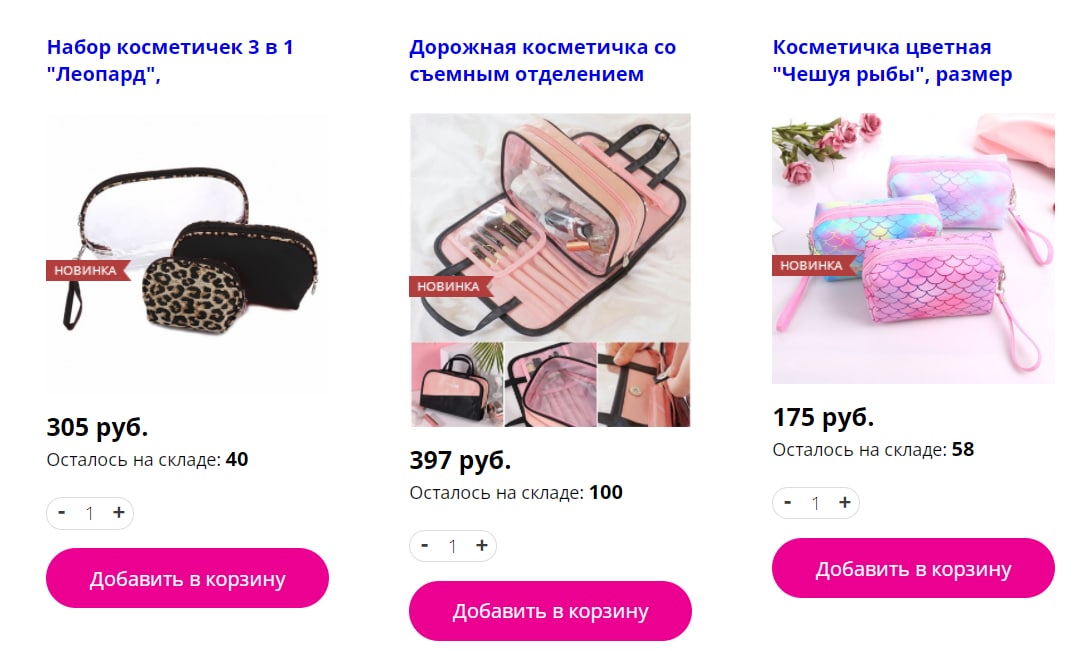Increase quantity for leopard cosmetic bag set
1090x651 pixels.
[119, 513]
